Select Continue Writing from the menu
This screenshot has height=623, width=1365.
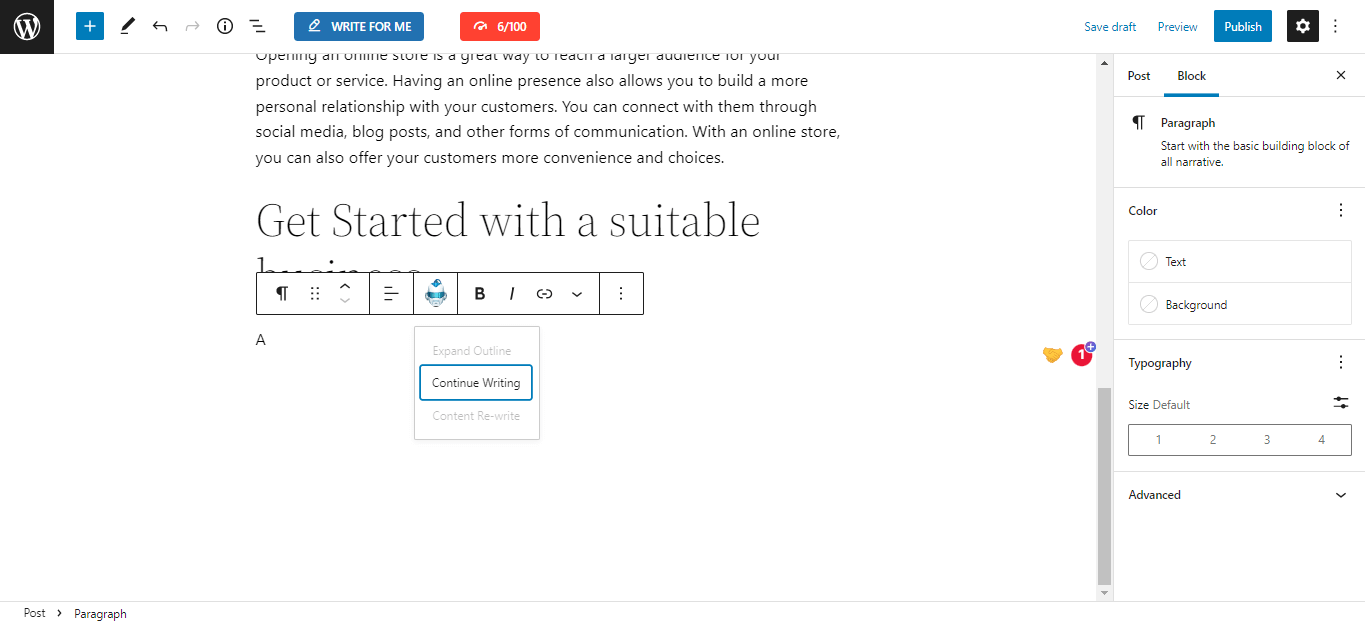[476, 383]
